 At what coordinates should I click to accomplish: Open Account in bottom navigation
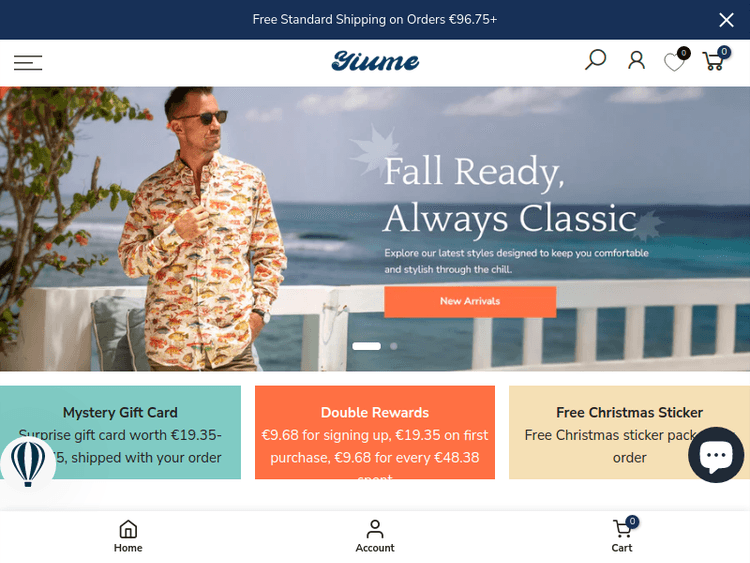[x=375, y=536]
